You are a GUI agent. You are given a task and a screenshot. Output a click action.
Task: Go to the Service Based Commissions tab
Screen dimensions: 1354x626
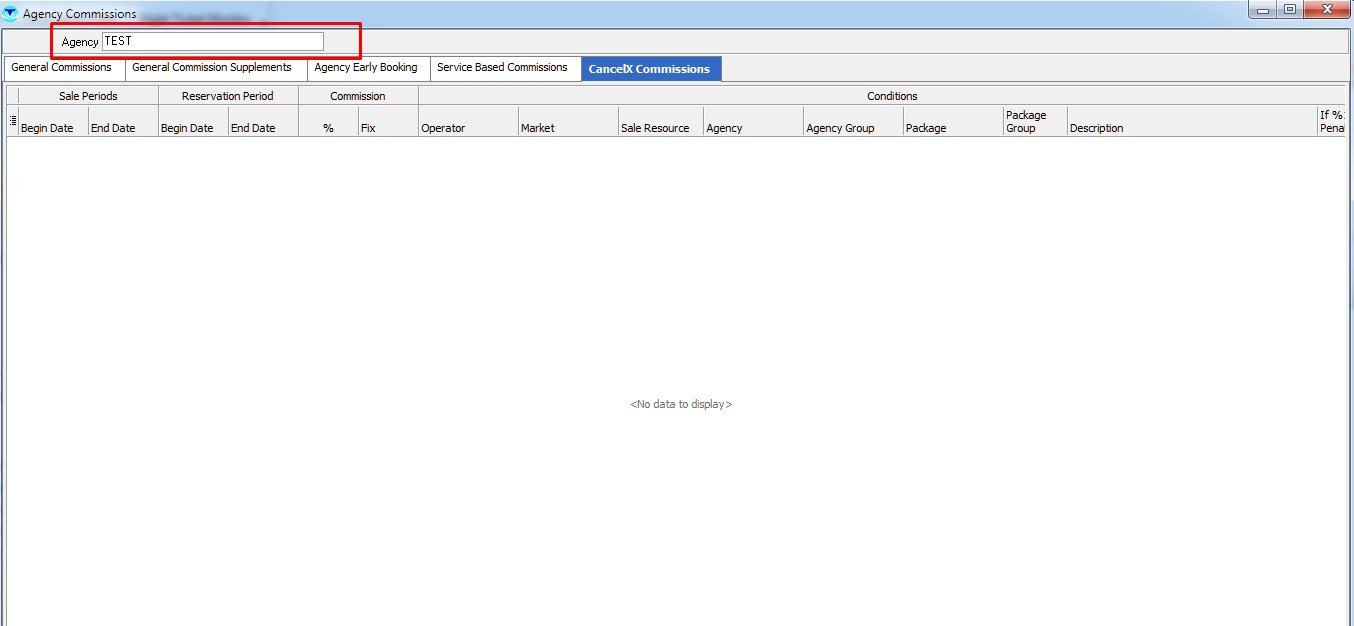502,68
